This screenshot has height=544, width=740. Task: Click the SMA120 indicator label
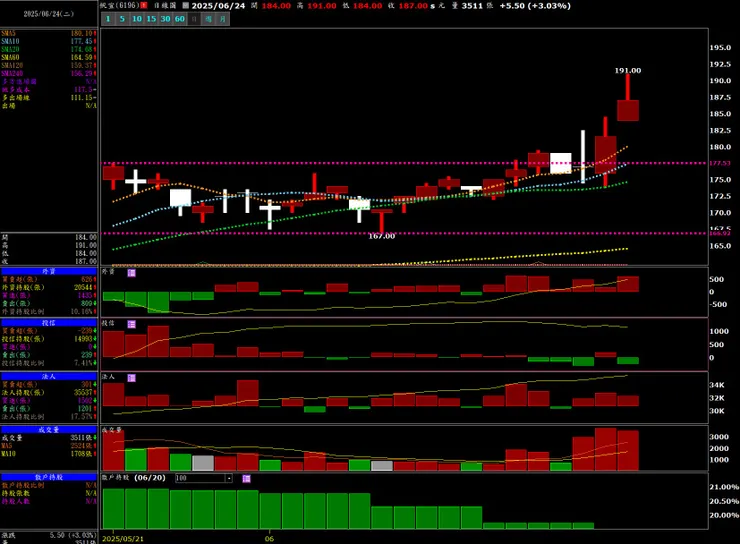[12, 66]
